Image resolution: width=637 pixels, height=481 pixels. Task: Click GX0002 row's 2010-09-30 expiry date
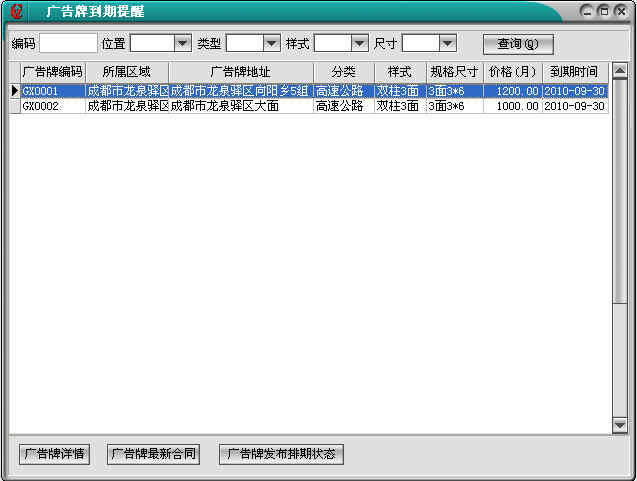tap(575, 106)
